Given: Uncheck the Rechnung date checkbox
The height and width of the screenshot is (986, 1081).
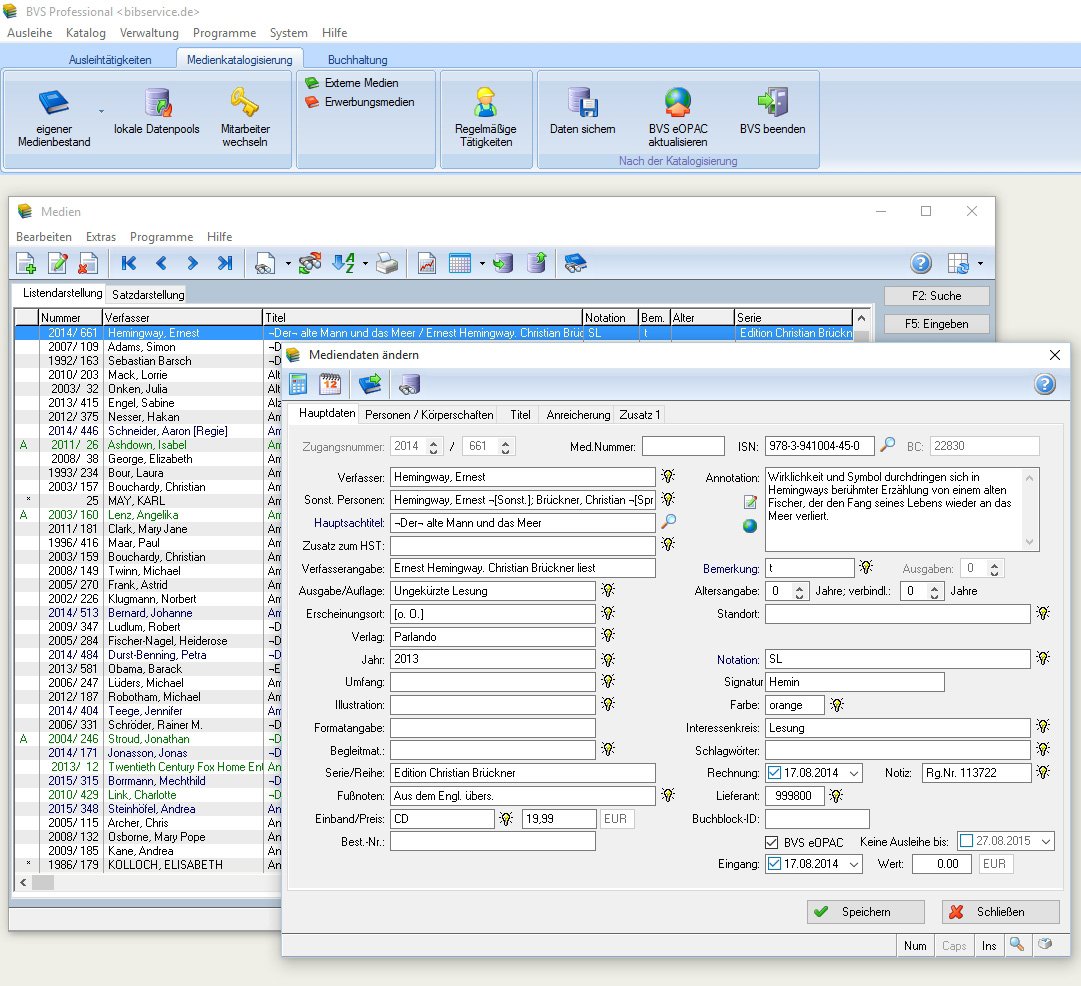Looking at the screenshot, I should click(775, 773).
